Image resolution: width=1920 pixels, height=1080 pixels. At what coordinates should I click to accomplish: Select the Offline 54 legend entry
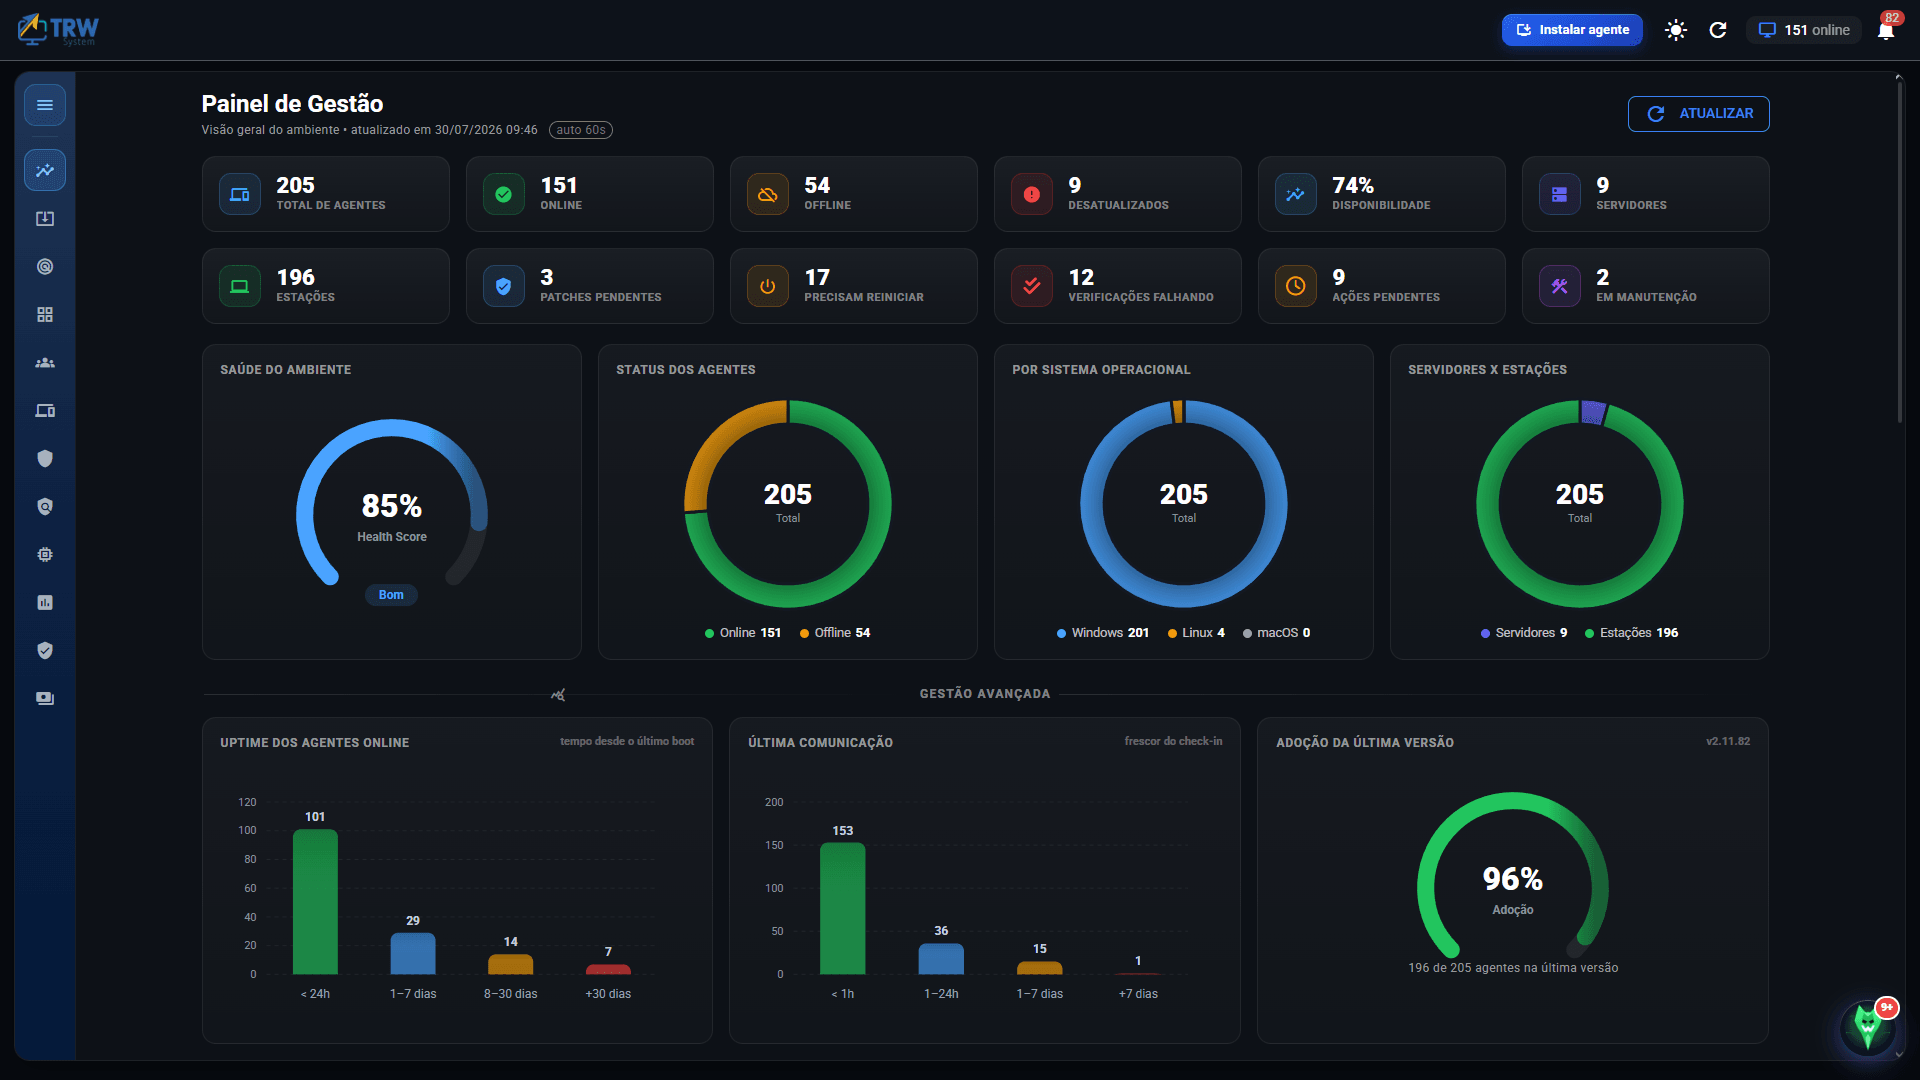point(835,633)
